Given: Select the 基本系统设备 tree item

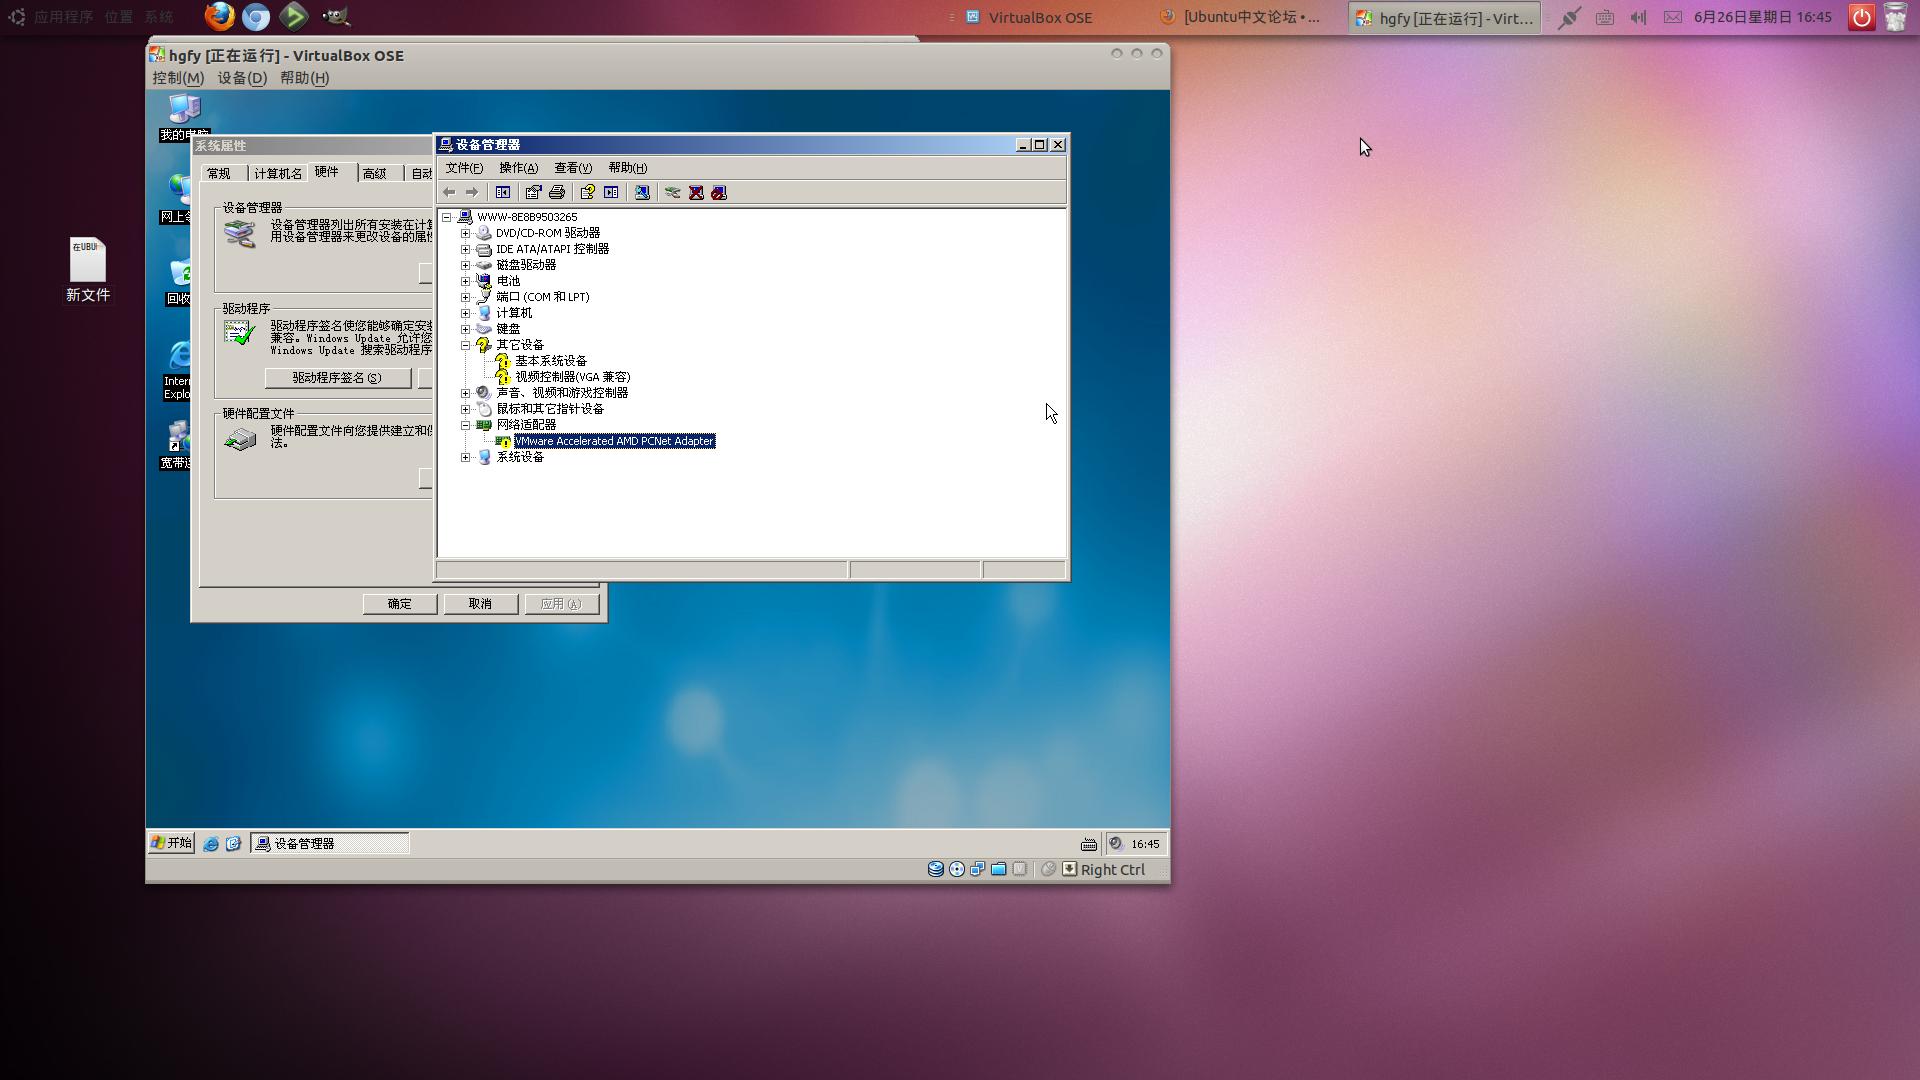Looking at the screenshot, I should point(551,361).
